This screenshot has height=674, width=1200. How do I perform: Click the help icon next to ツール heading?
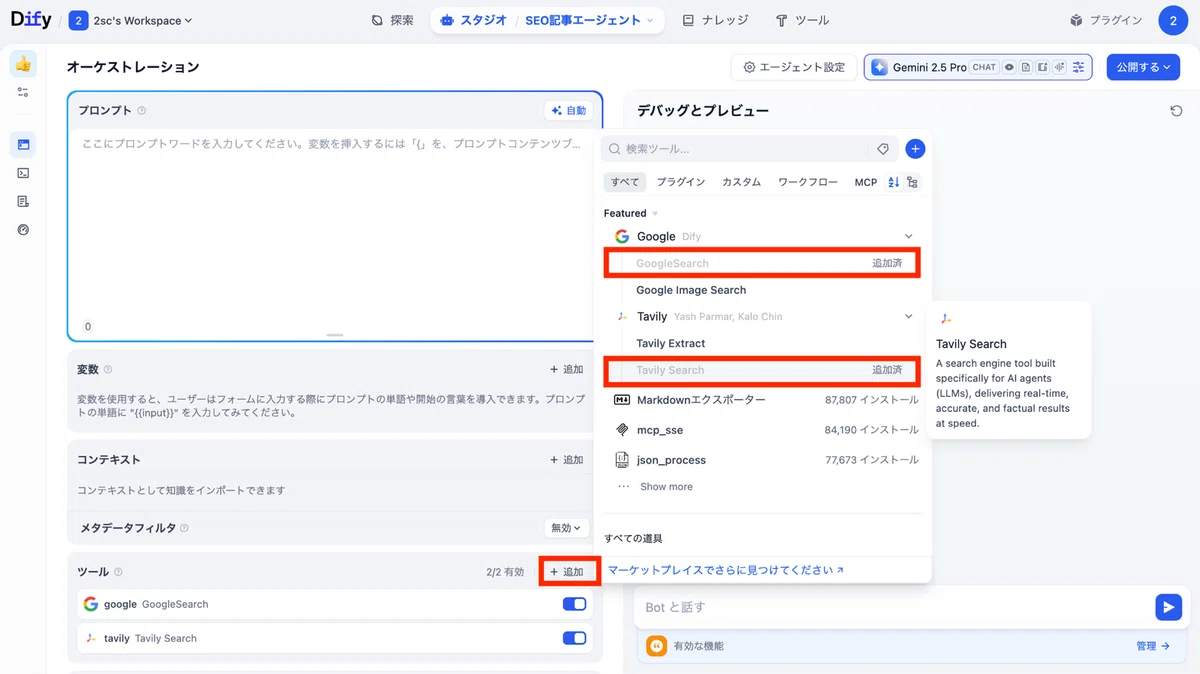pyautogui.click(x=118, y=572)
